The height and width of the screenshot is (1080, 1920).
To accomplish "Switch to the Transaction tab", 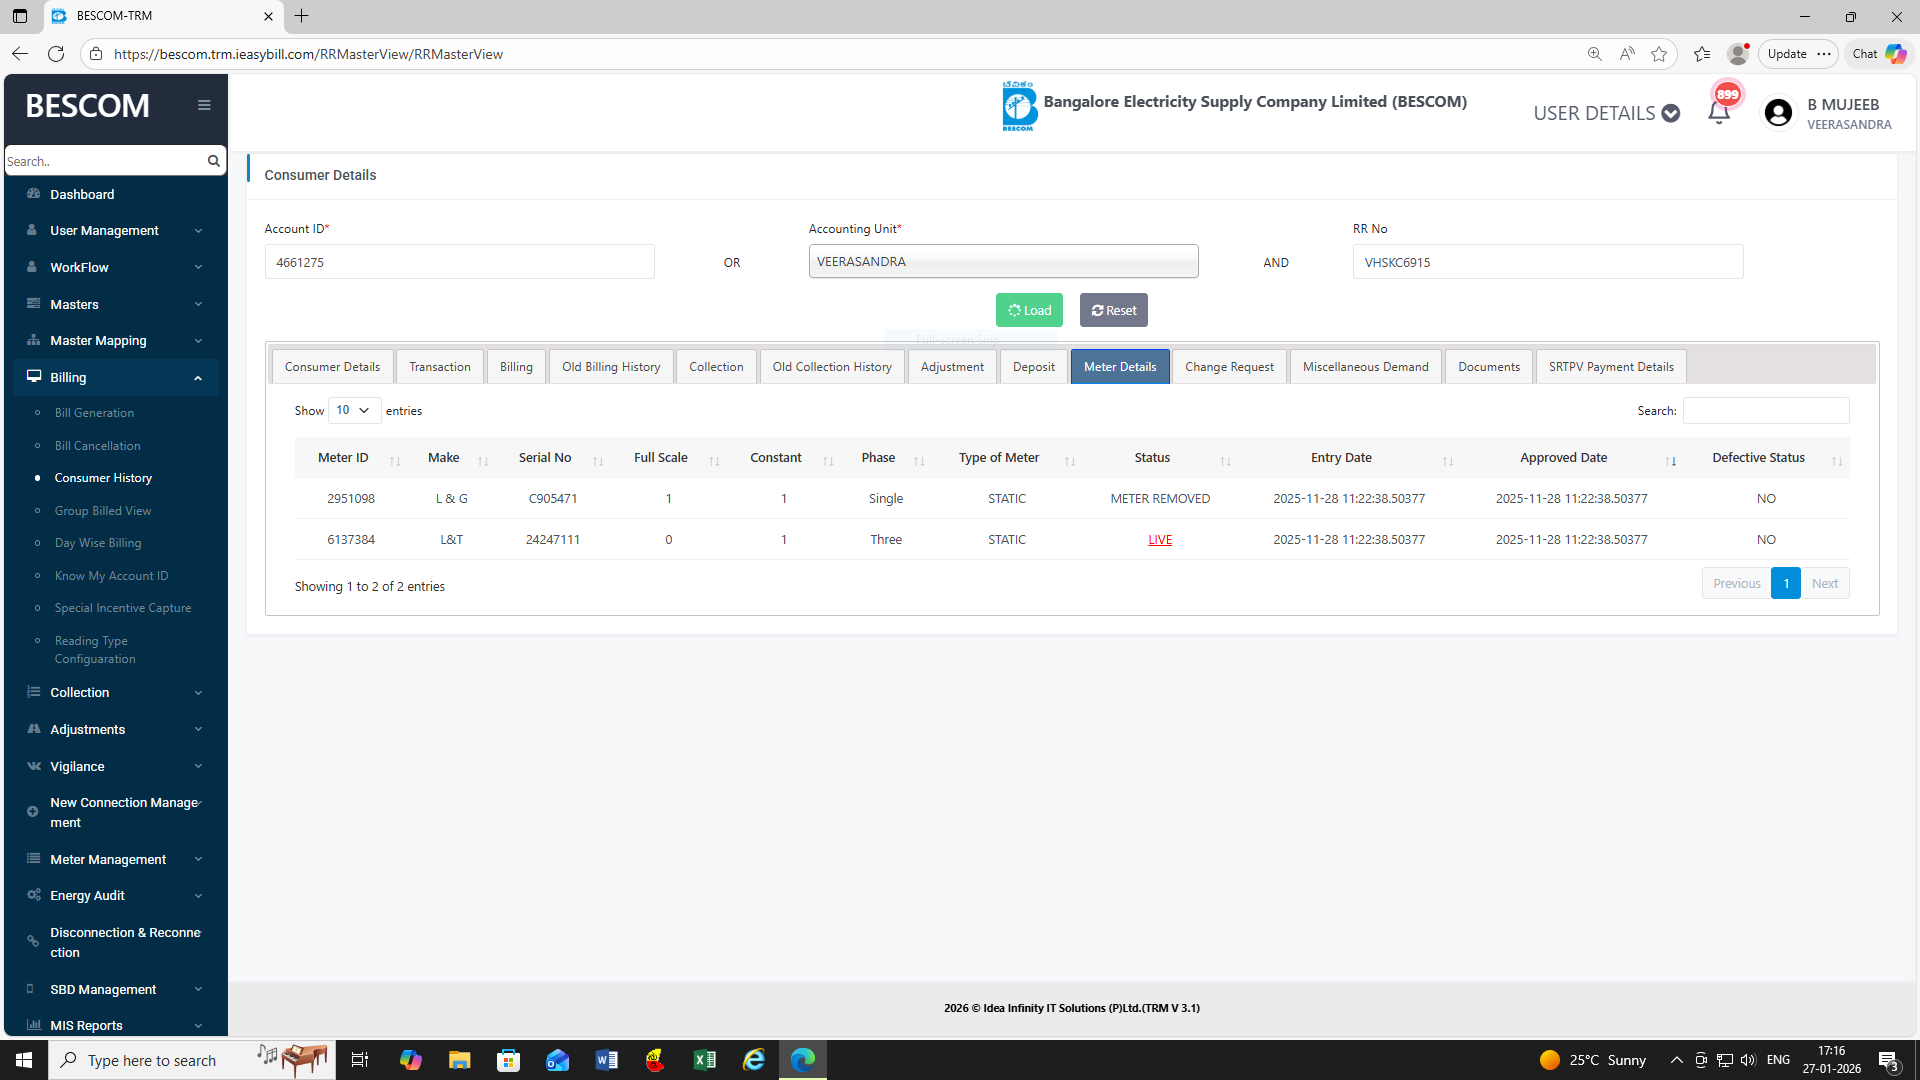I will [x=439, y=367].
